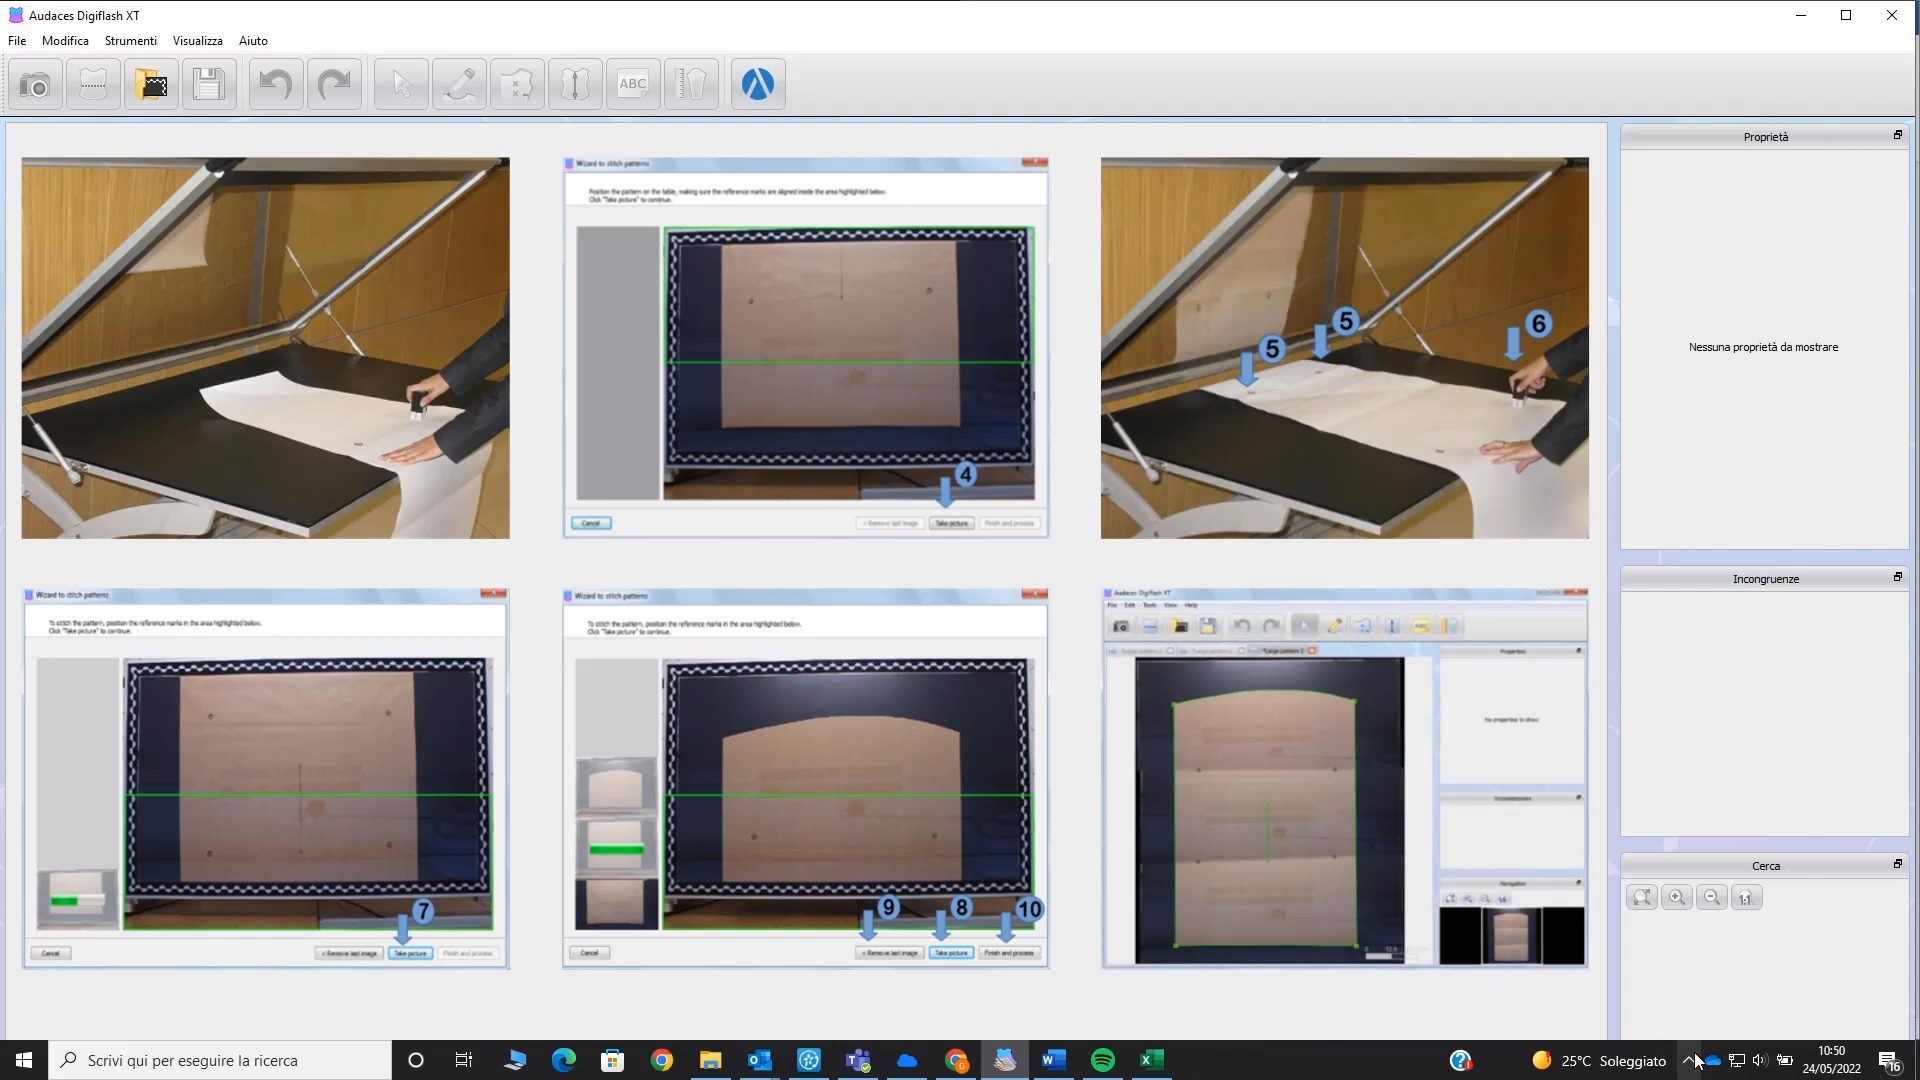Click the redo arrow icon
1920x1080 pixels.
[334, 85]
